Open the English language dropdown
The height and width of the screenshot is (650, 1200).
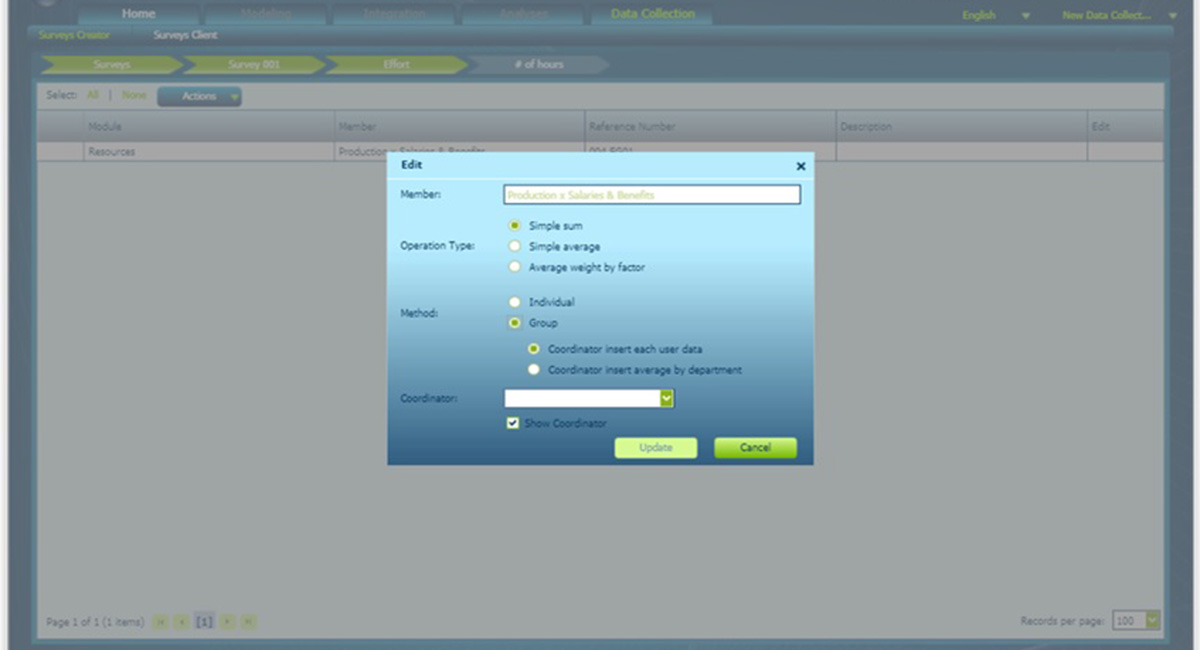click(1025, 16)
